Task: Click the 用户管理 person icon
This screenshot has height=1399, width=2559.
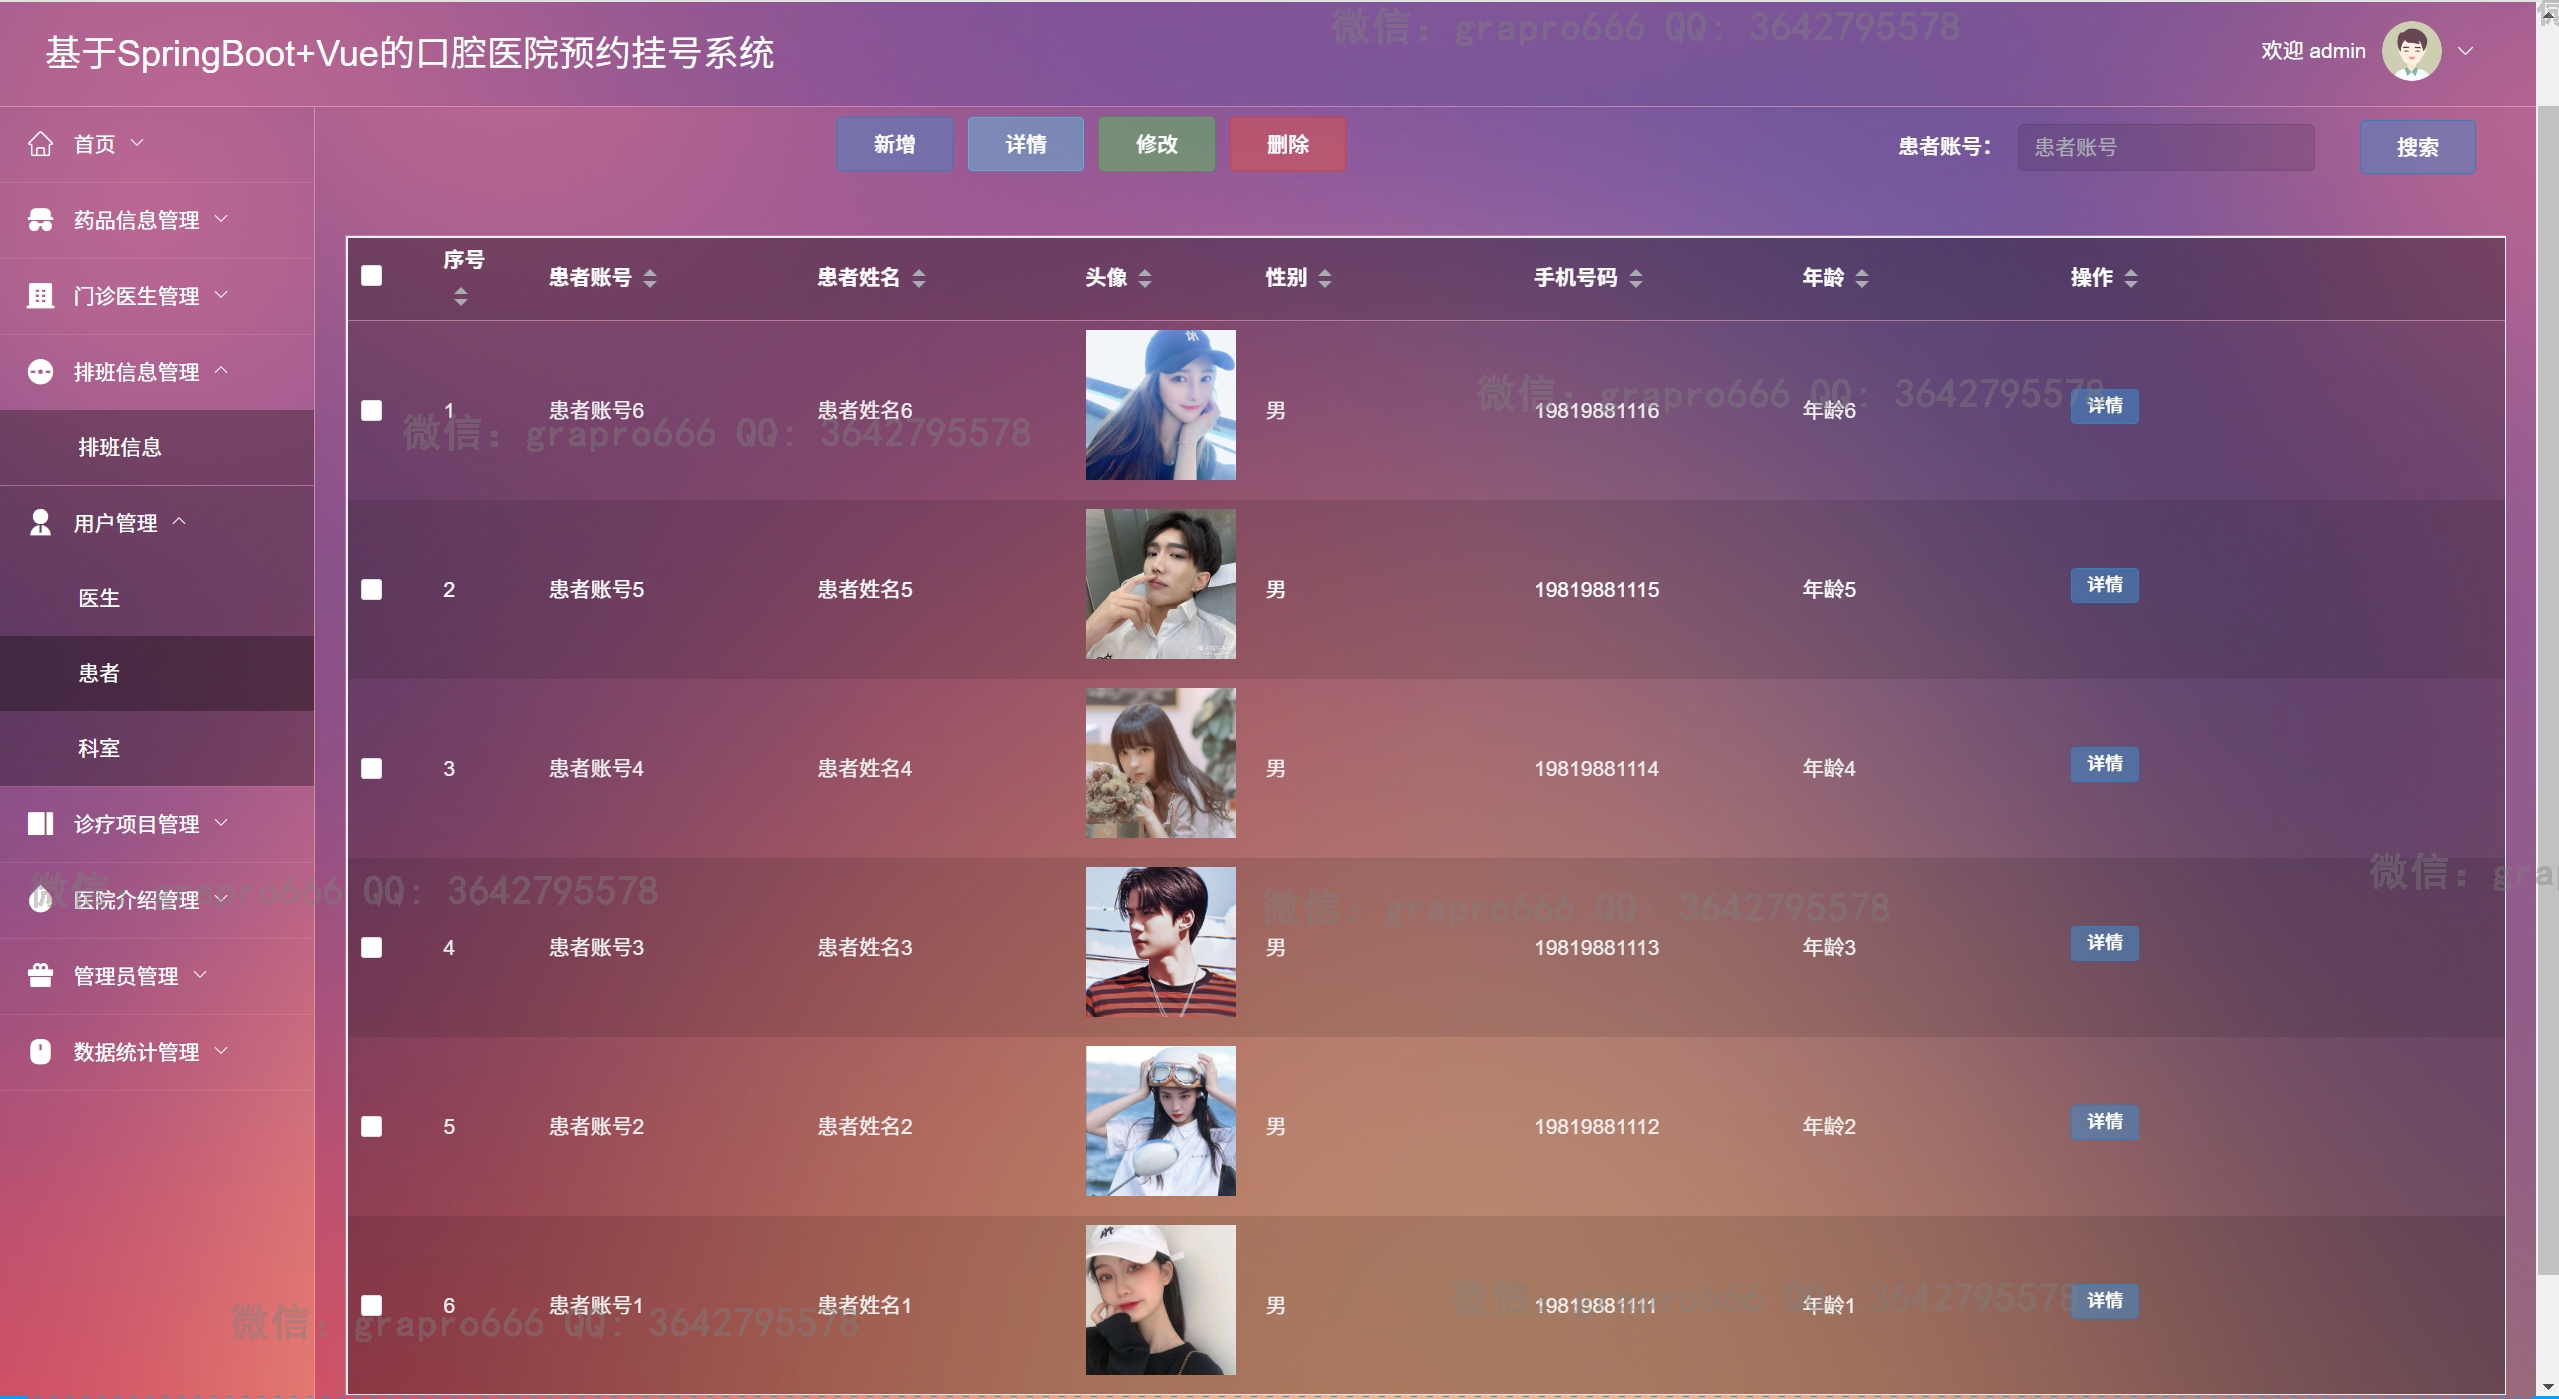Action: point(40,523)
